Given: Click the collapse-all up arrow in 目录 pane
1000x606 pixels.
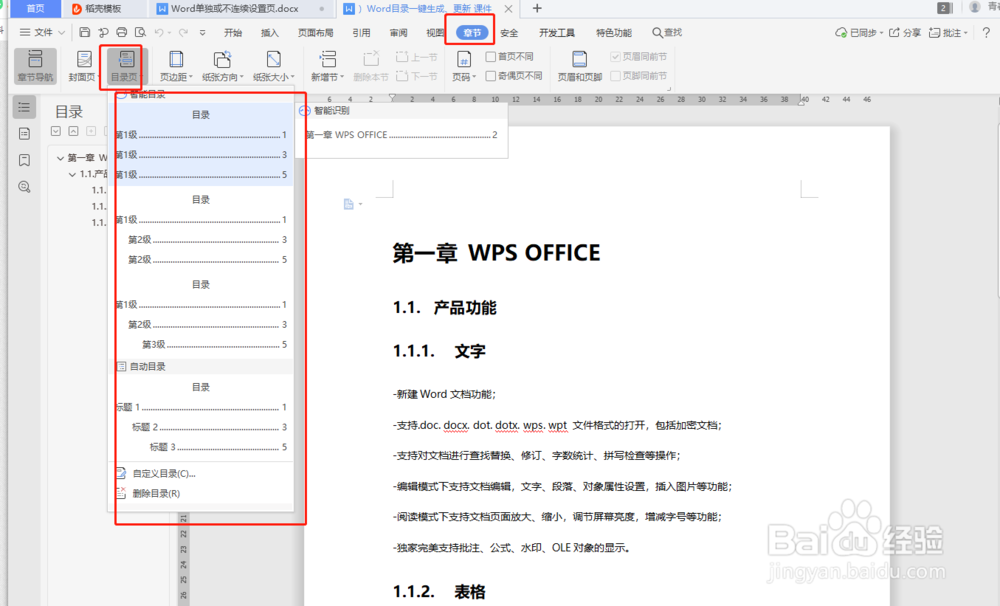Looking at the screenshot, I should 73,131.
